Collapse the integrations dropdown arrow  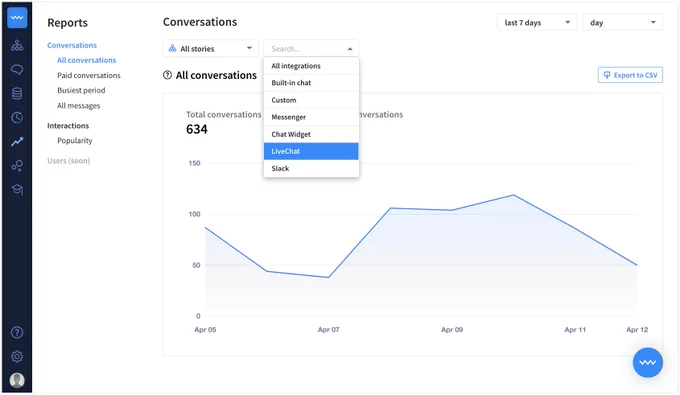[x=350, y=49]
